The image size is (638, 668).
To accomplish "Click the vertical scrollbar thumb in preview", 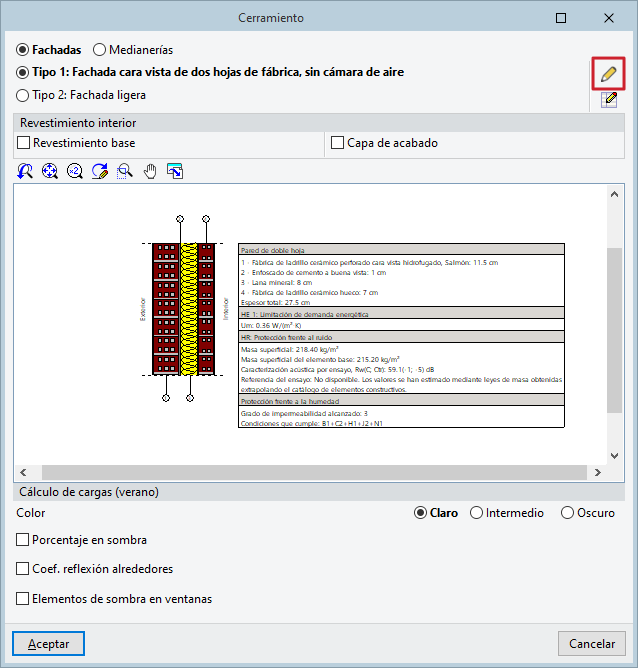I will 614,330.
